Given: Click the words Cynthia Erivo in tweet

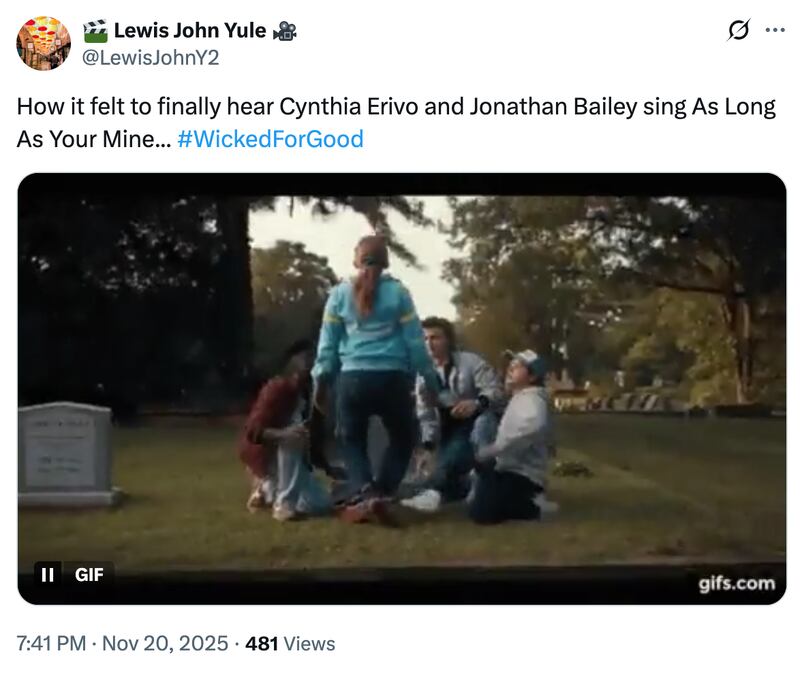Looking at the screenshot, I should pyautogui.click(x=346, y=107).
